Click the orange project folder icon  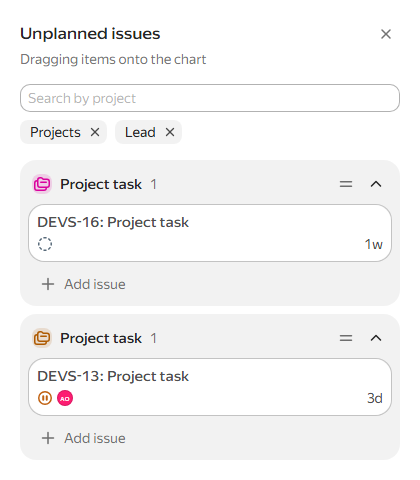pos(42,338)
